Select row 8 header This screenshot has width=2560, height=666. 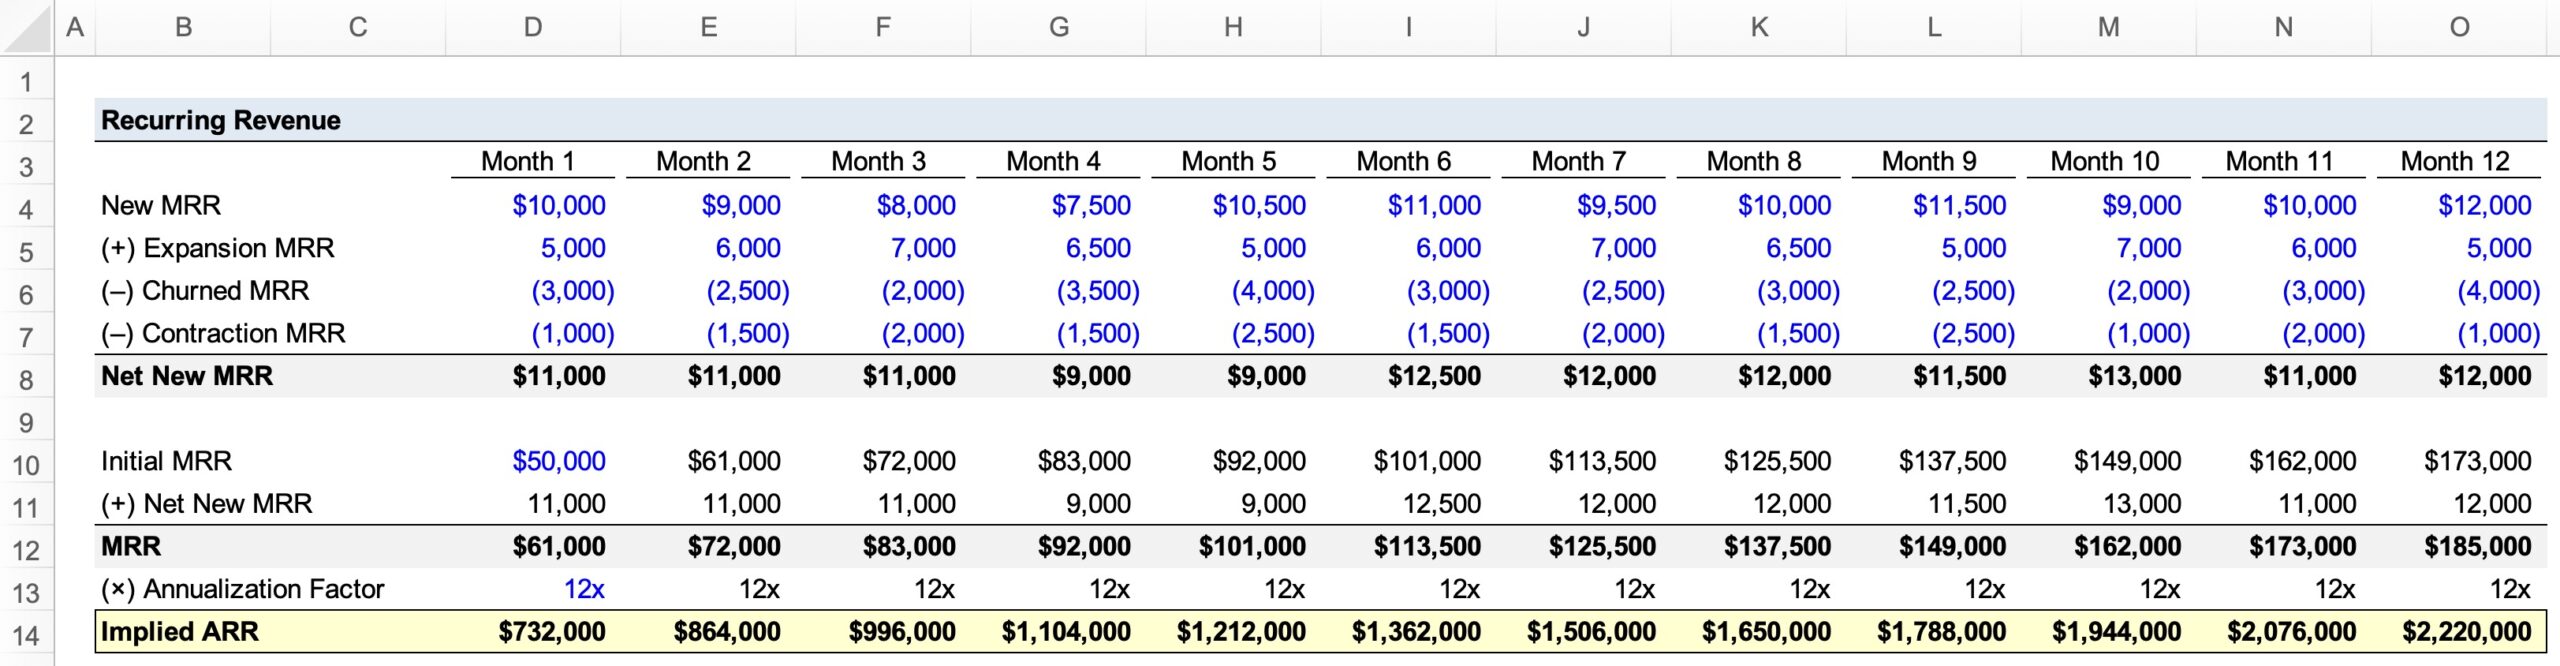pyautogui.click(x=27, y=379)
